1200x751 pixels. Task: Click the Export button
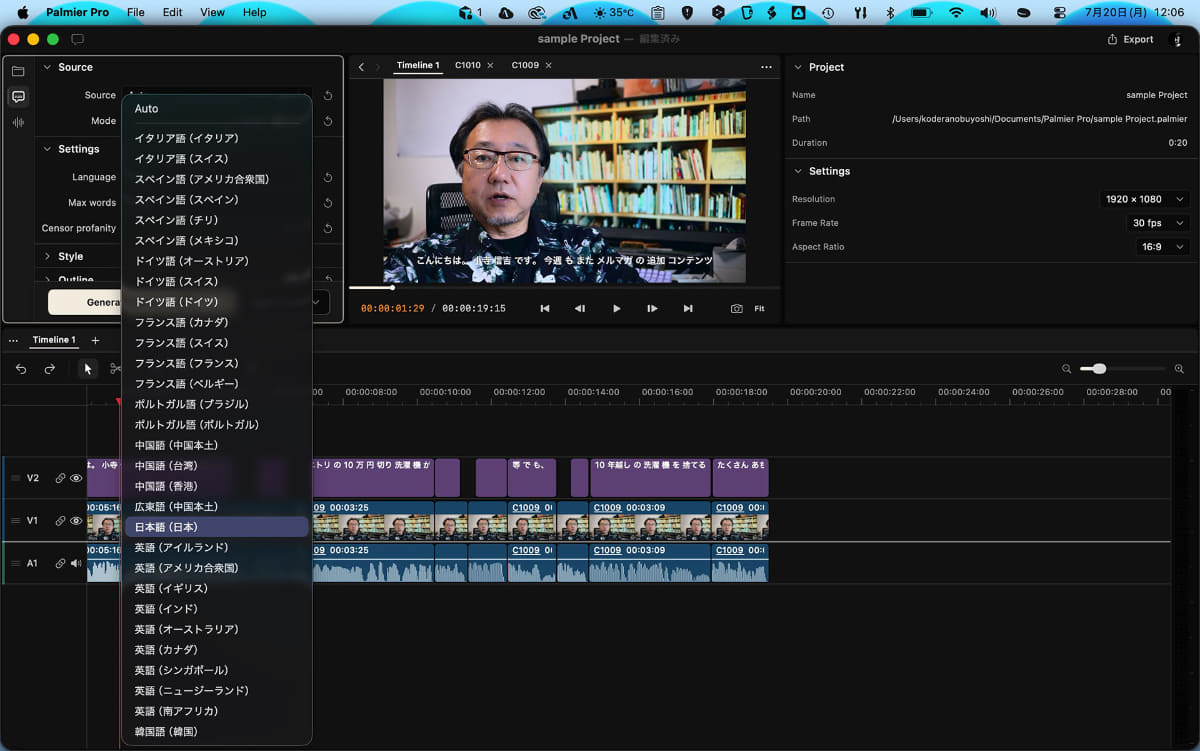point(1130,39)
